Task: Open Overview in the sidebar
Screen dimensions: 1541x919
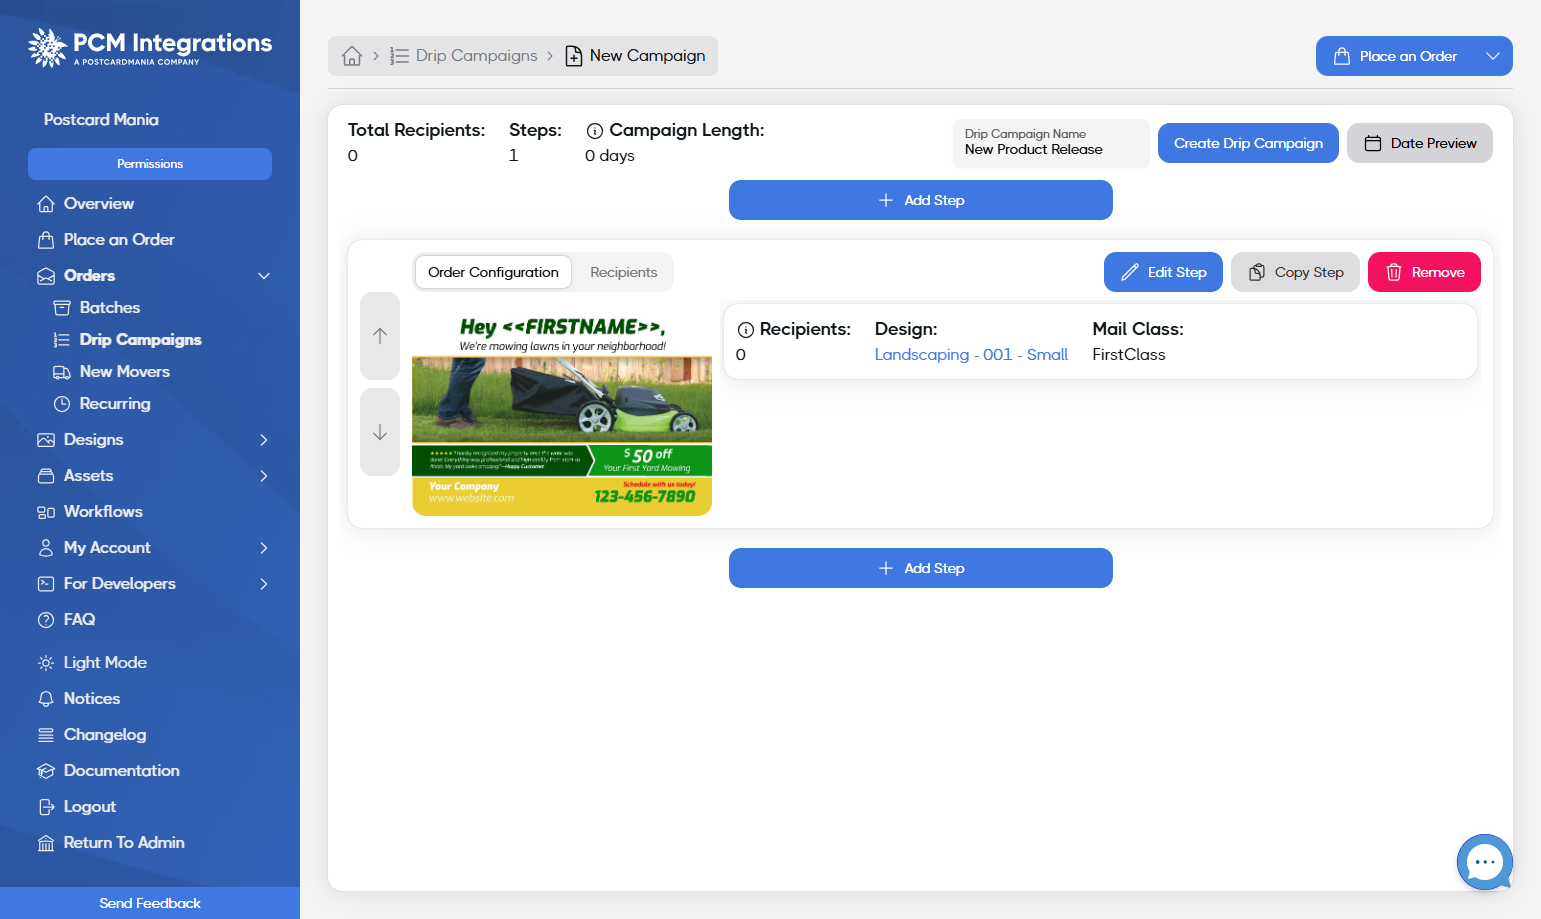Action: click(85, 204)
